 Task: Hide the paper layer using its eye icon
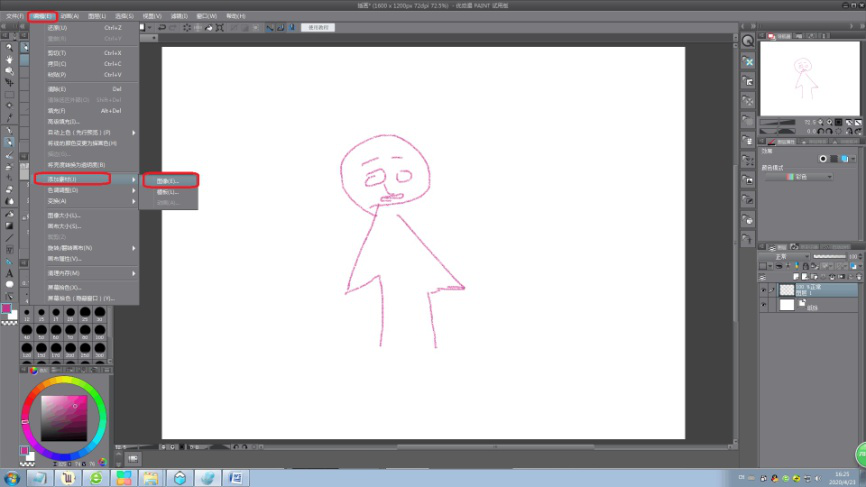763,304
